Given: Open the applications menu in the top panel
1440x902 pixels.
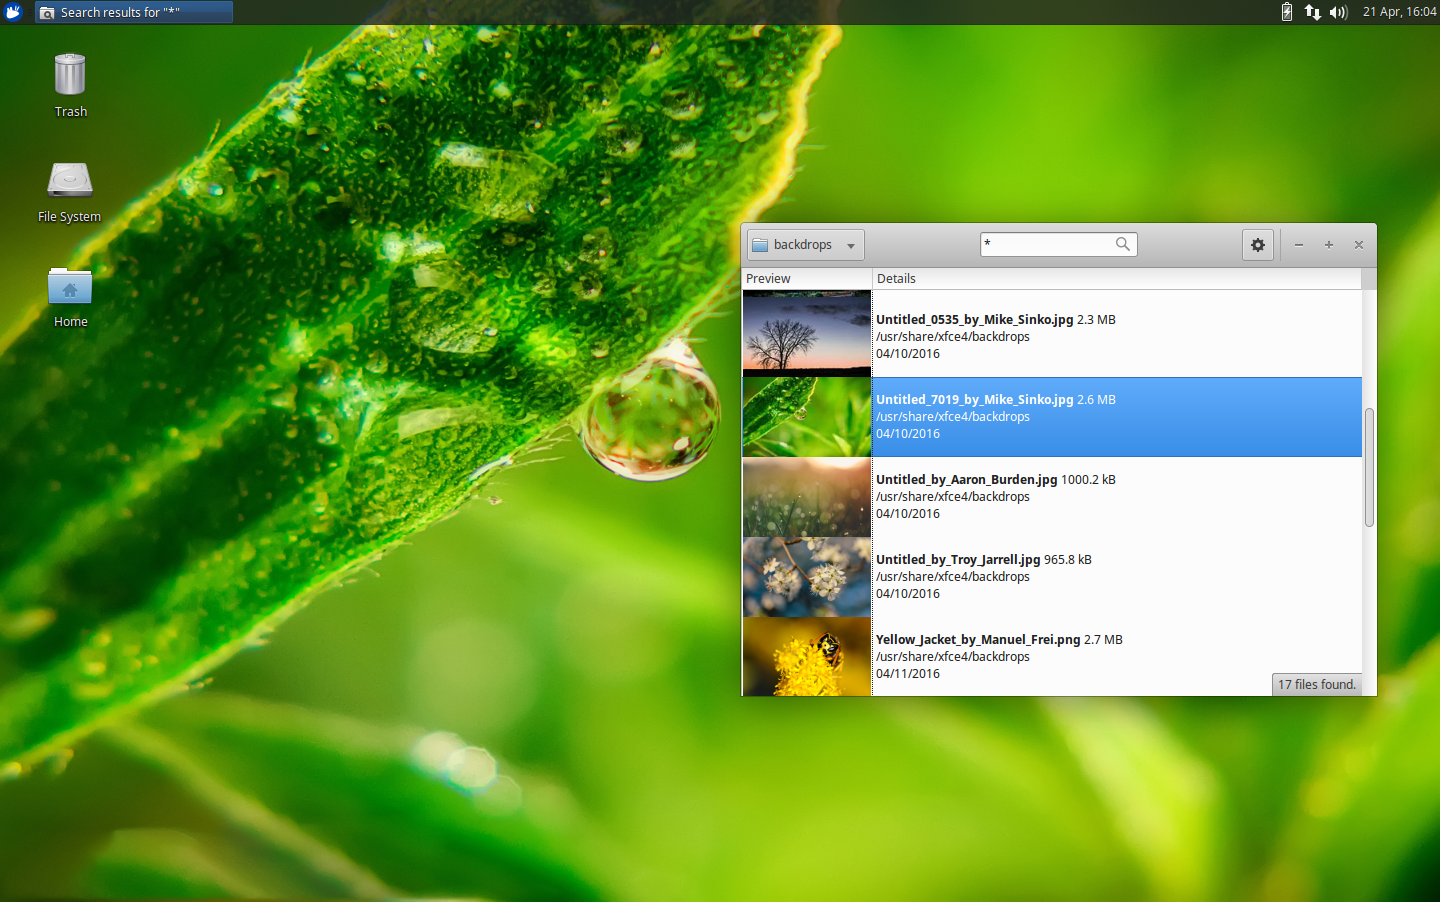Looking at the screenshot, I should coord(13,12).
